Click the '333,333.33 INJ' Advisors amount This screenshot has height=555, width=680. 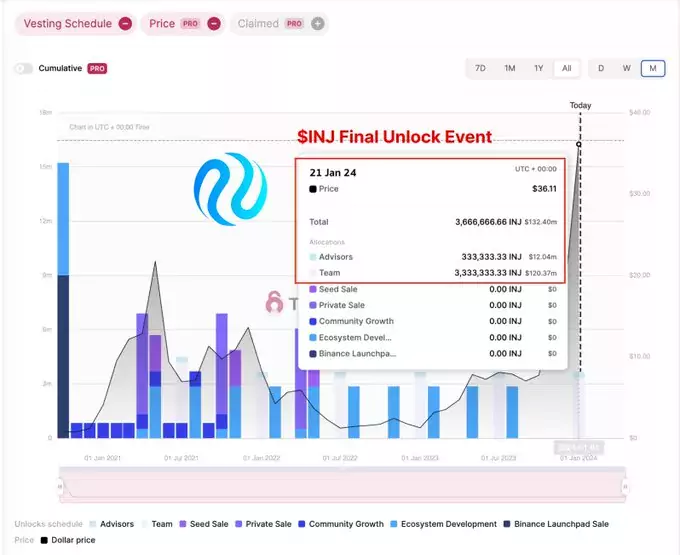click(x=491, y=257)
